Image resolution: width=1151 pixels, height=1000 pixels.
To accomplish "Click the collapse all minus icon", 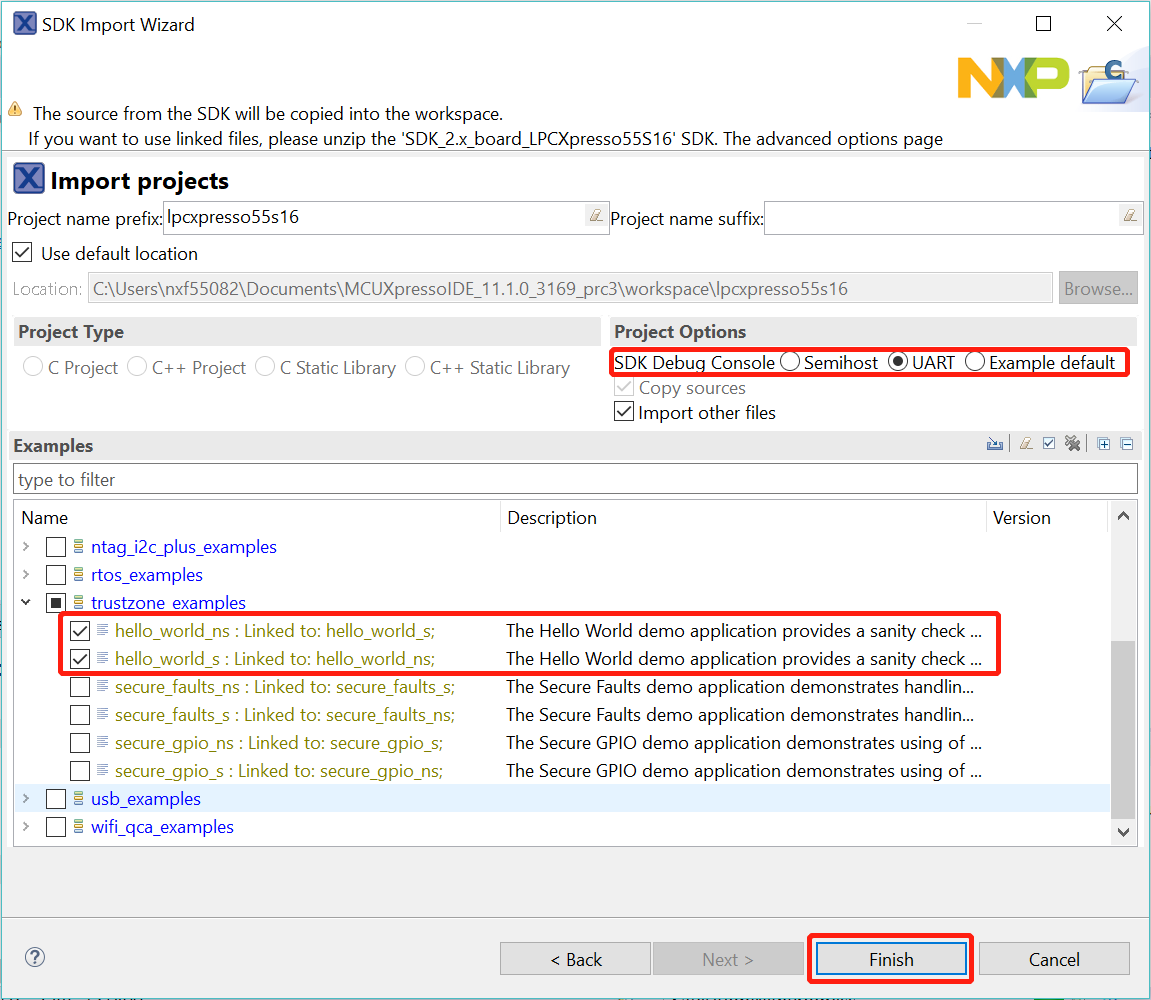I will (1127, 444).
